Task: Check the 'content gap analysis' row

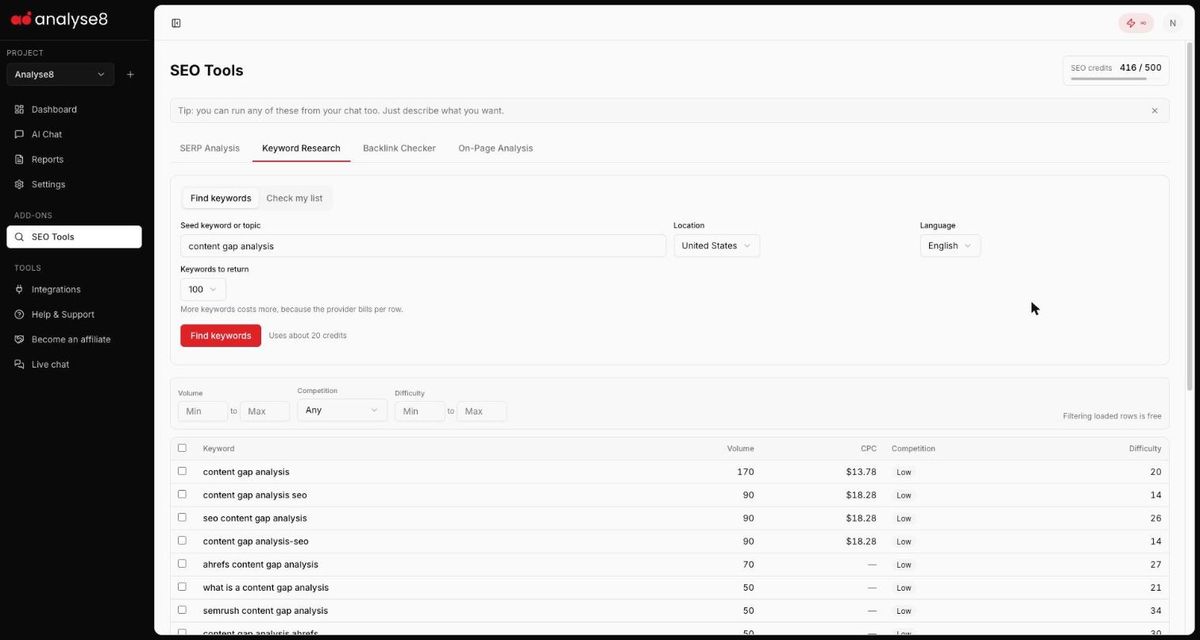Action: point(182,471)
